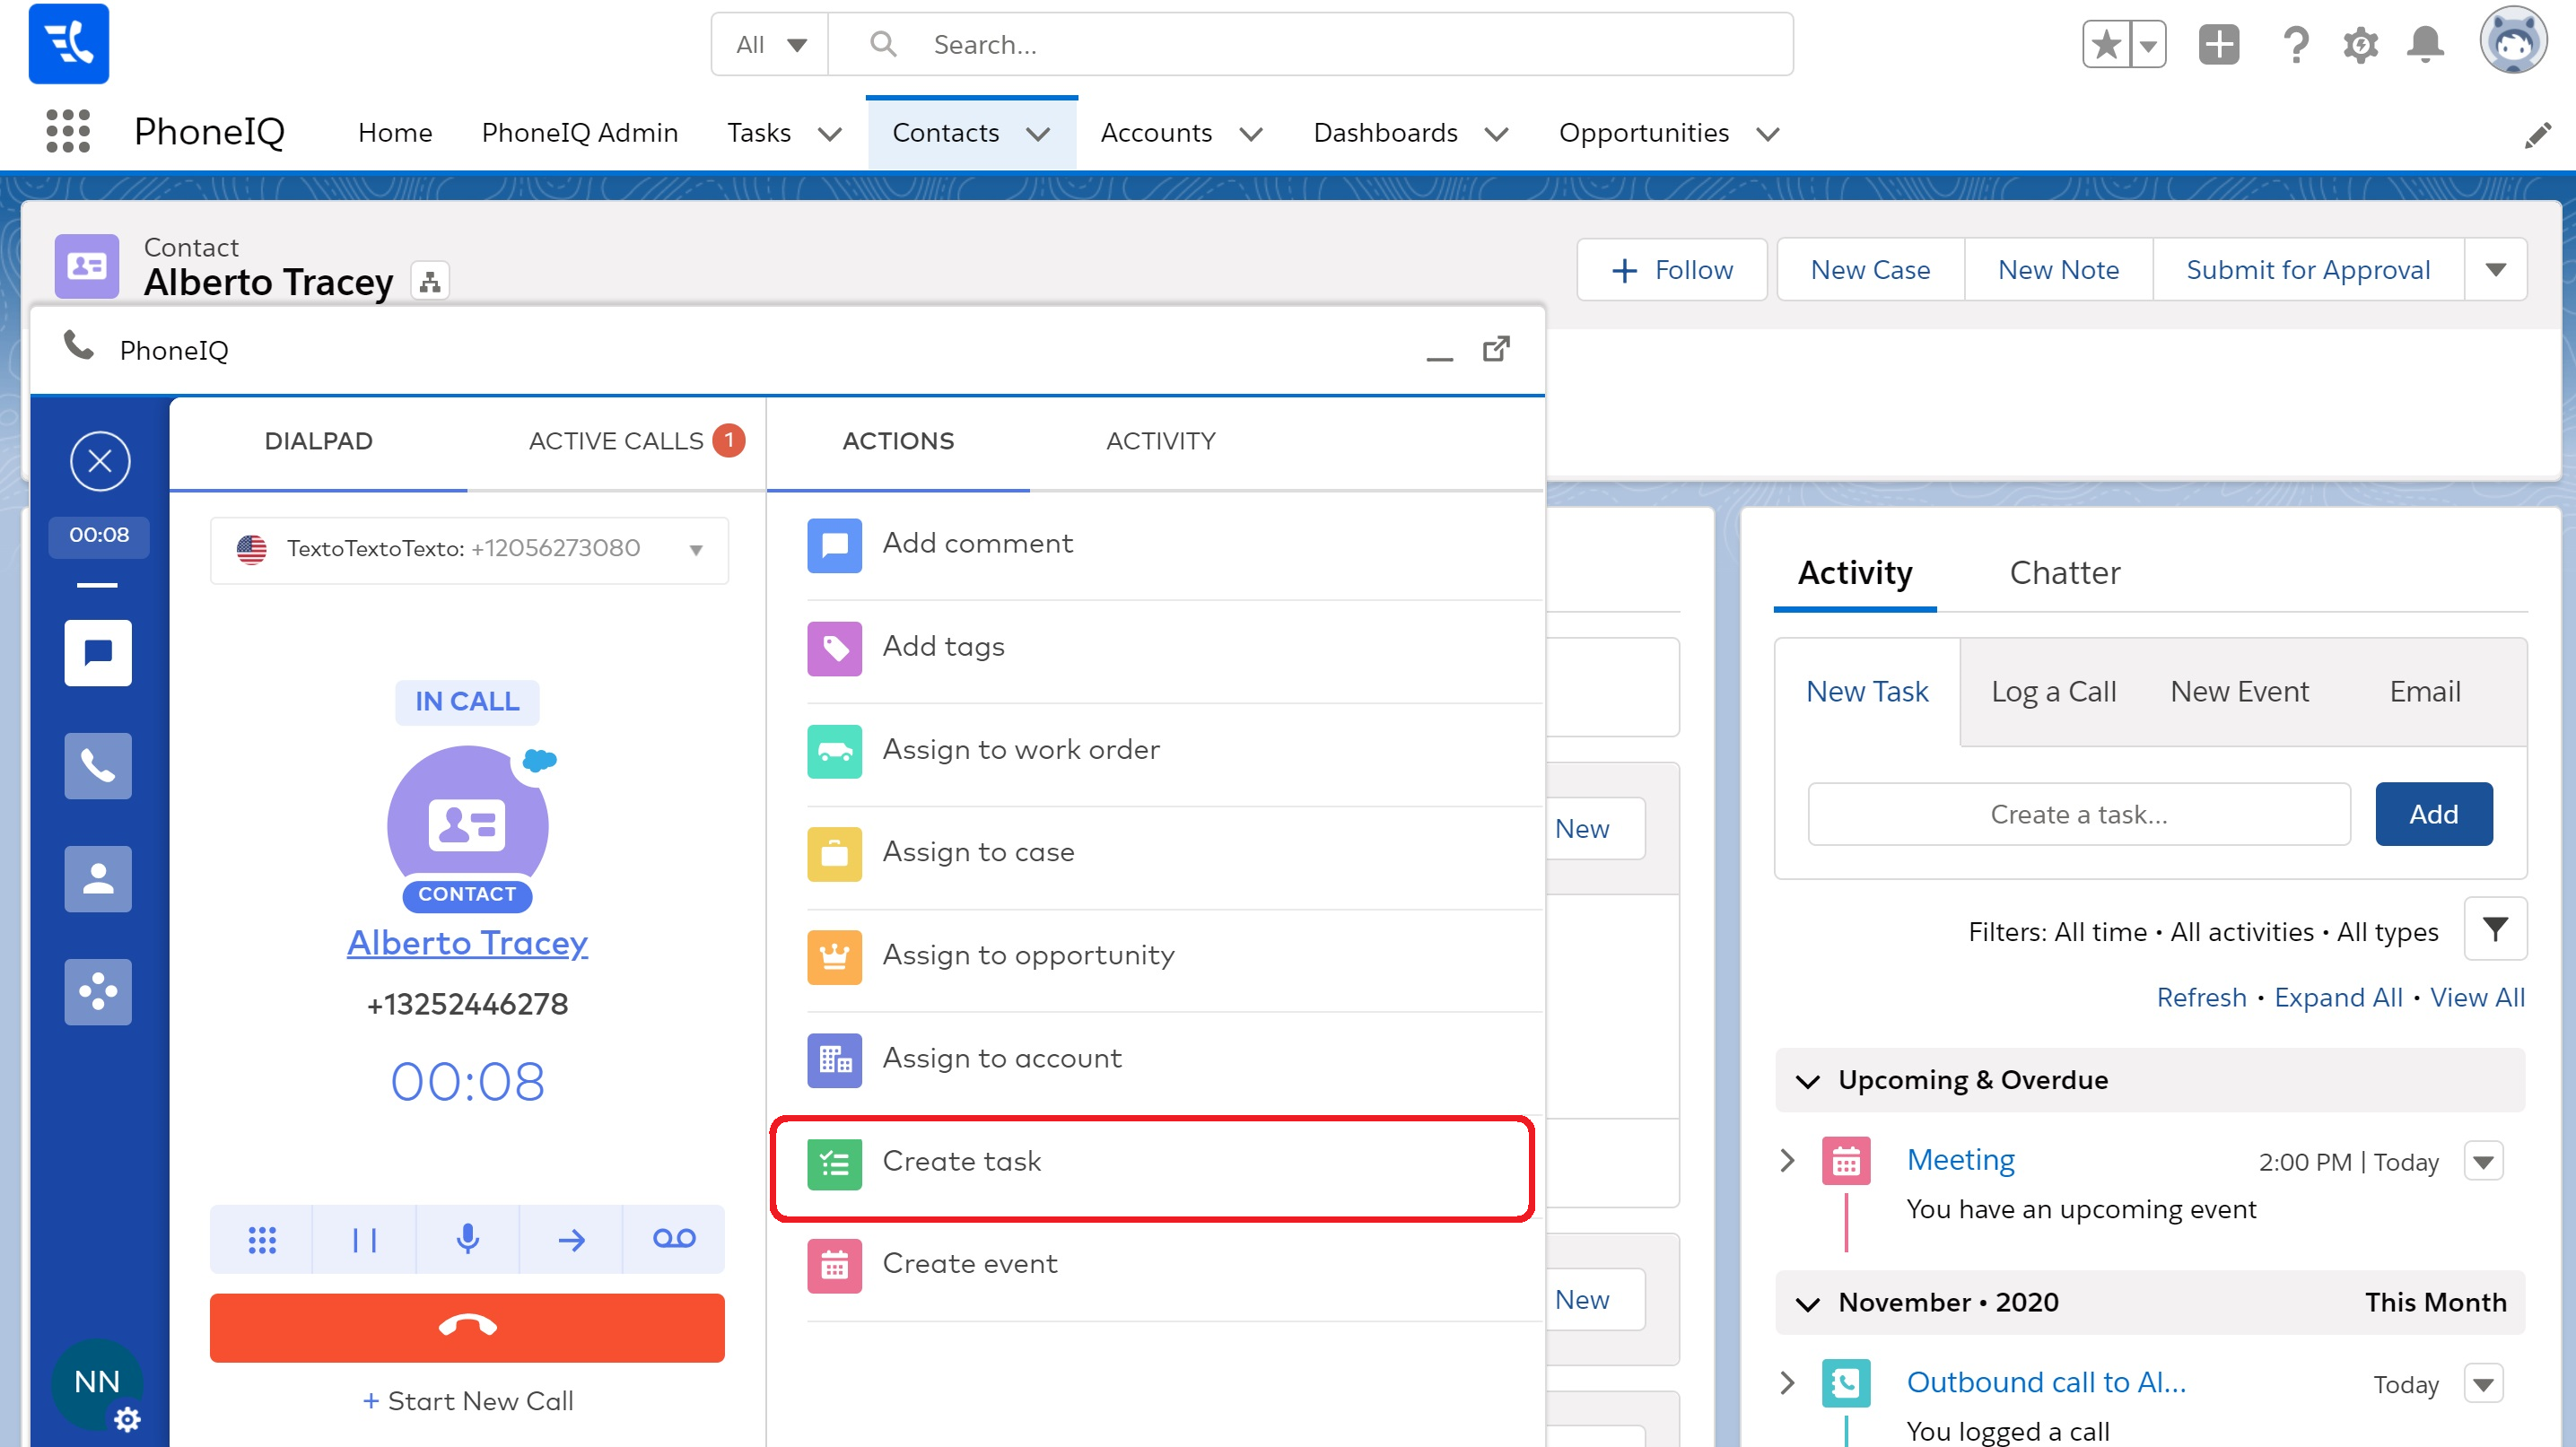
Task: Show the in-call keypad grid
Action: pos(261,1239)
